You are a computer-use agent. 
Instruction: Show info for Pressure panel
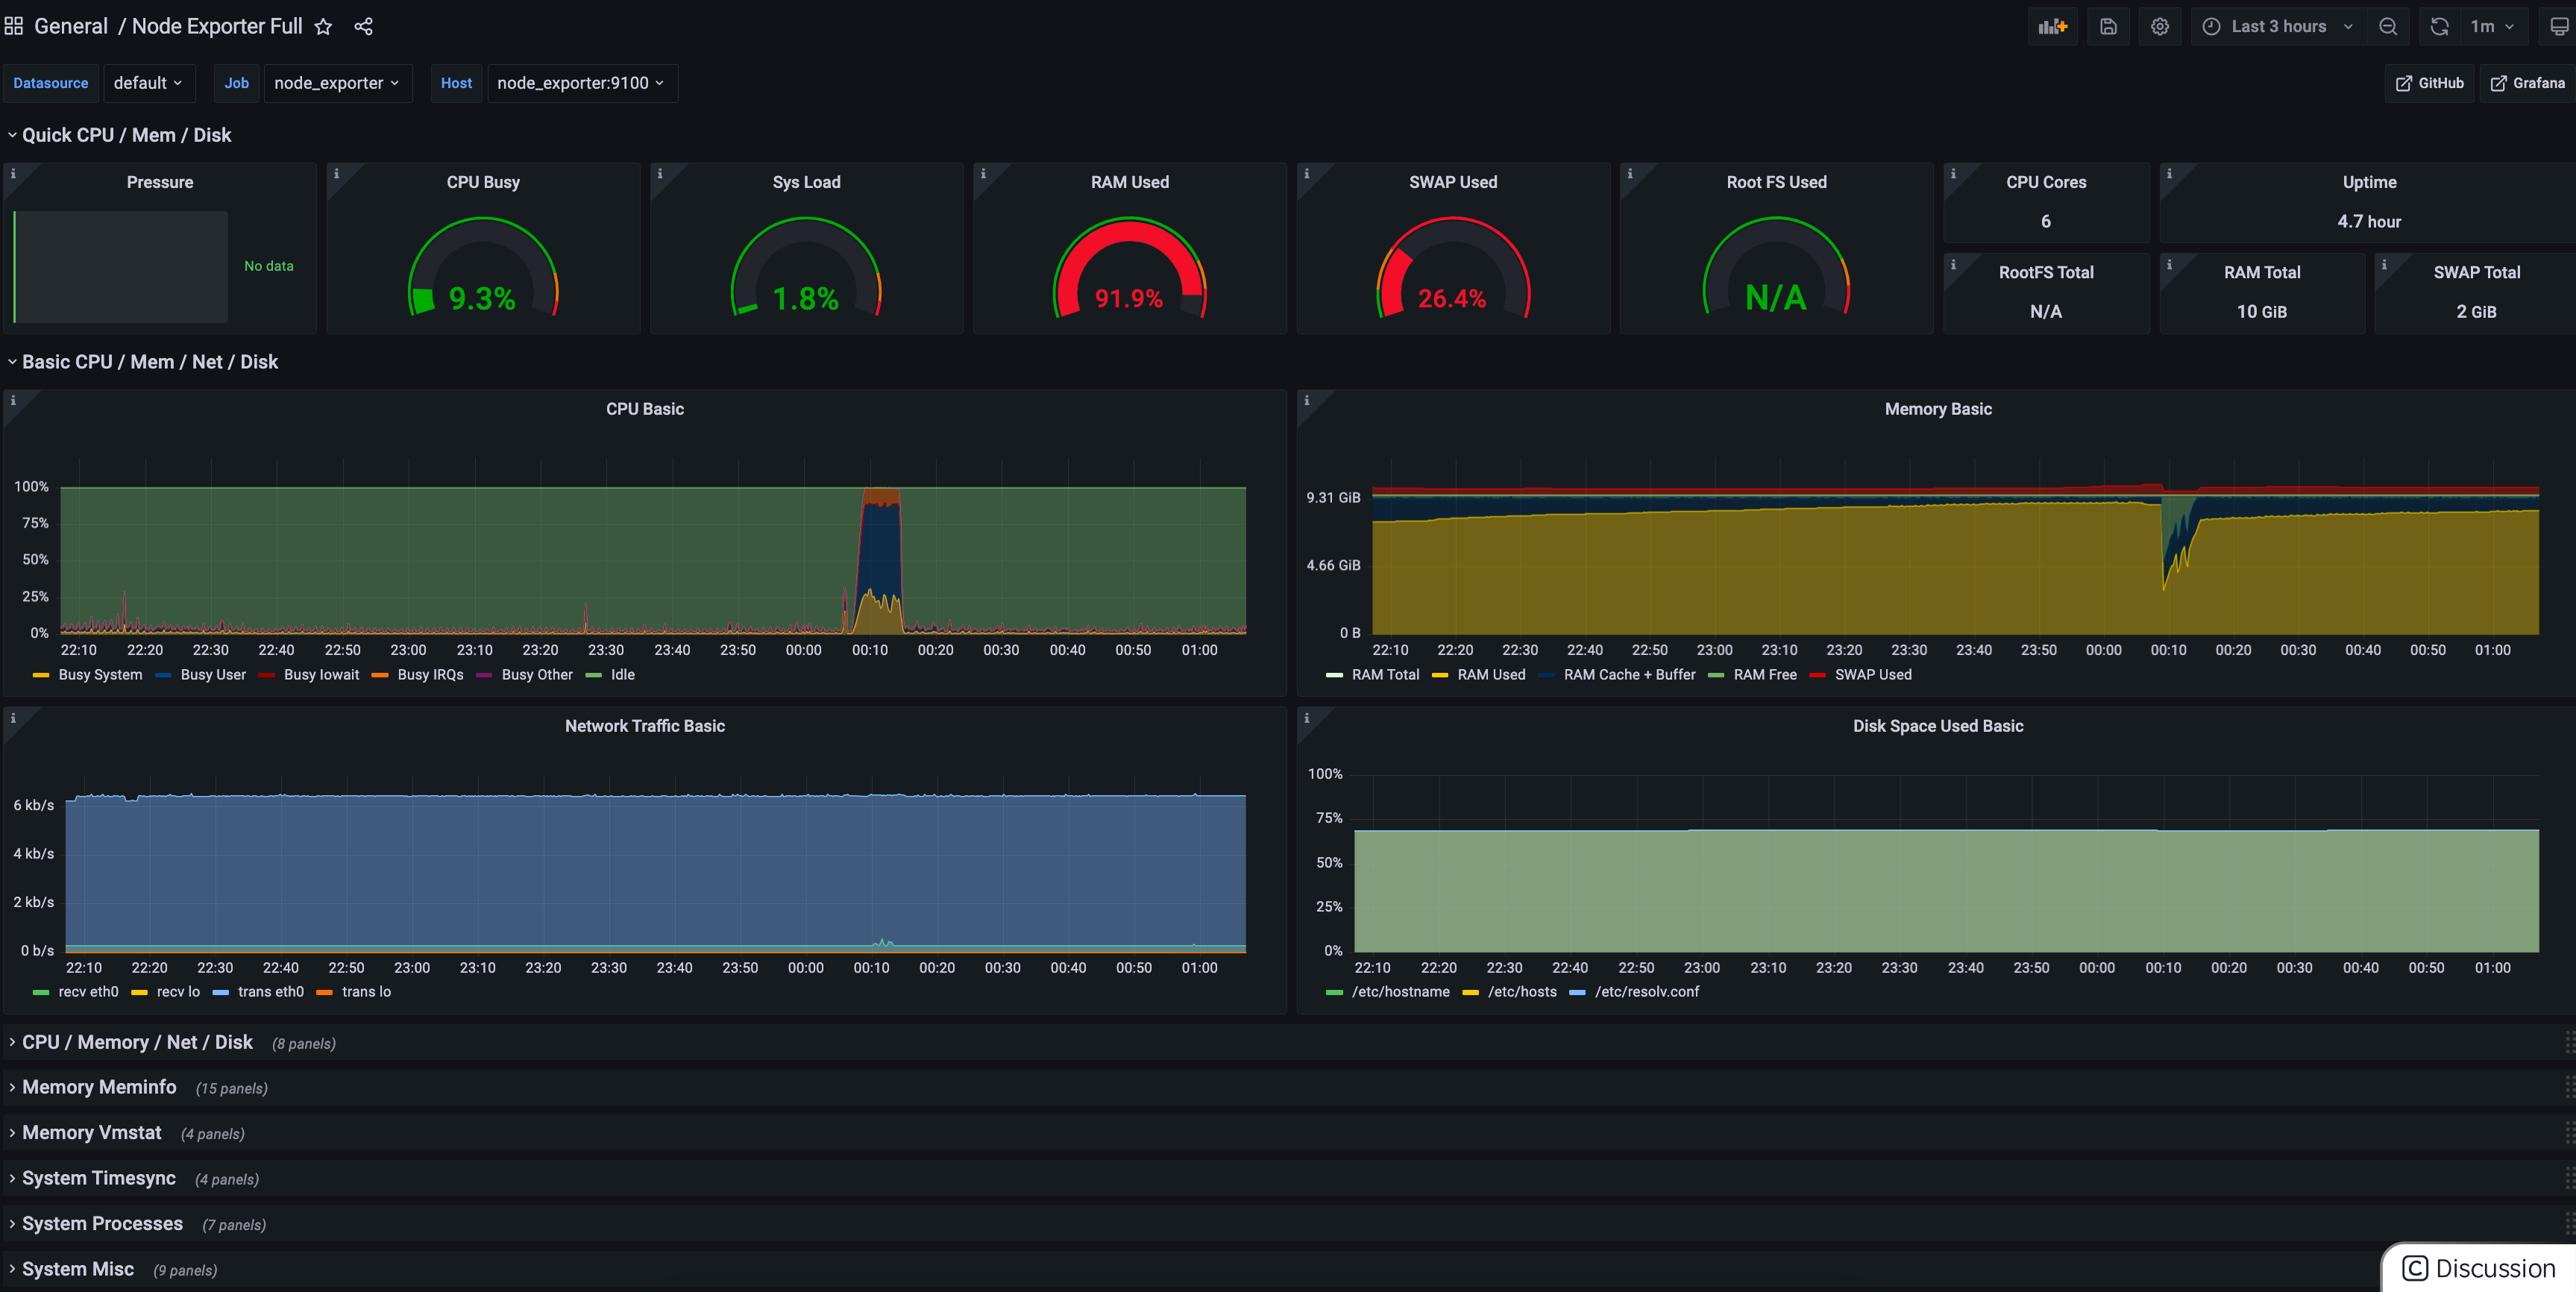13,173
